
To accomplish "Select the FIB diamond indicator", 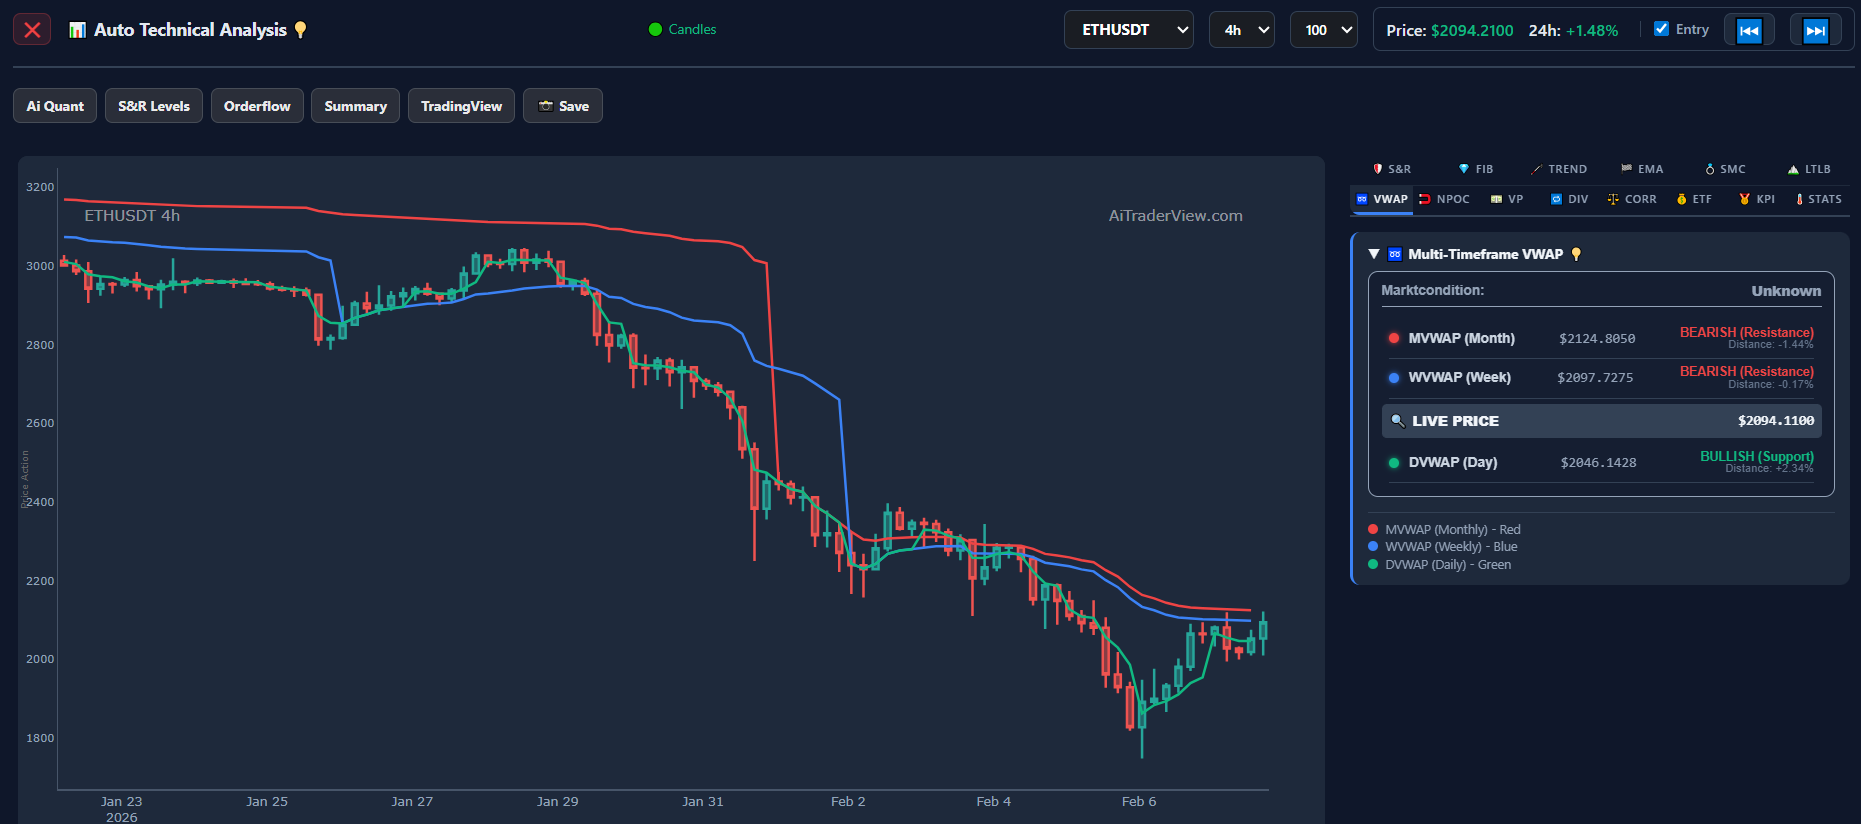I will click(x=1475, y=169).
